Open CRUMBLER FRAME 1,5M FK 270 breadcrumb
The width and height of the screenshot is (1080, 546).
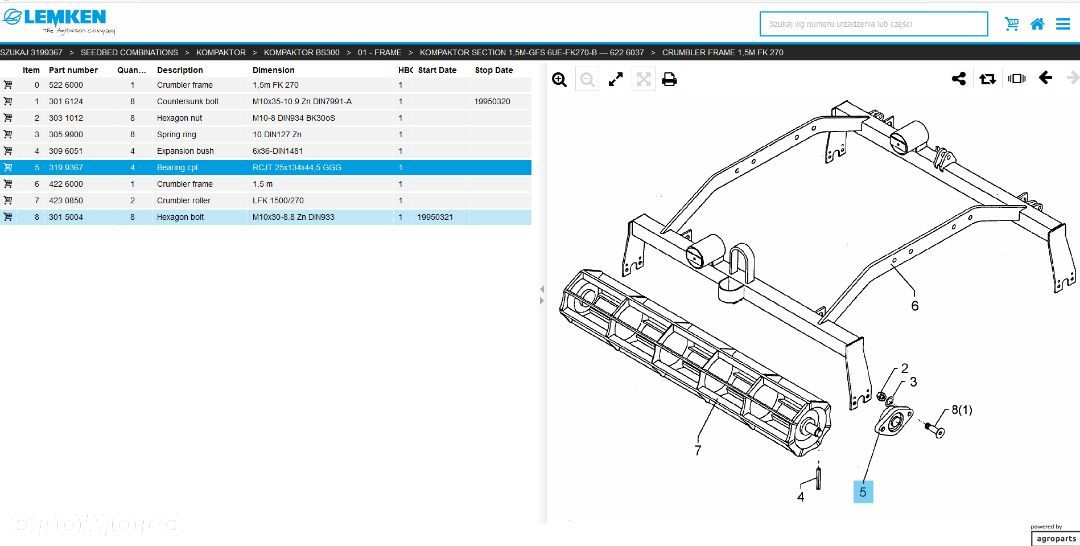(x=723, y=52)
